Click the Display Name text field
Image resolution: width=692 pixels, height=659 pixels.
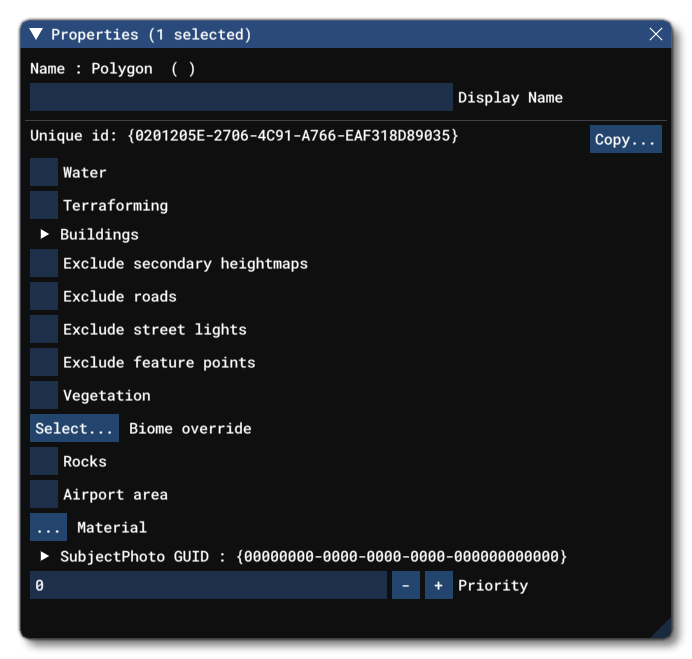(241, 98)
